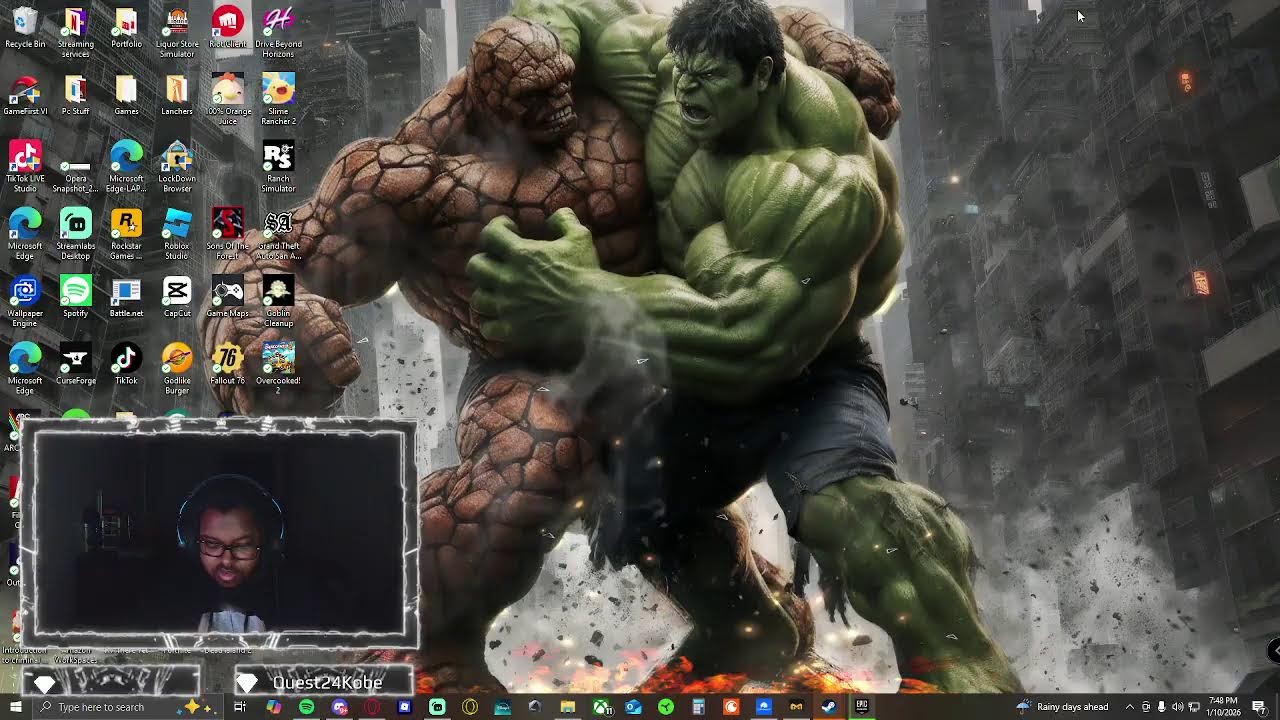Image resolution: width=1280 pixels, height=720 pixels.
Task: Open the Battle.net desktop shortcut
Action: pos(126,297)
